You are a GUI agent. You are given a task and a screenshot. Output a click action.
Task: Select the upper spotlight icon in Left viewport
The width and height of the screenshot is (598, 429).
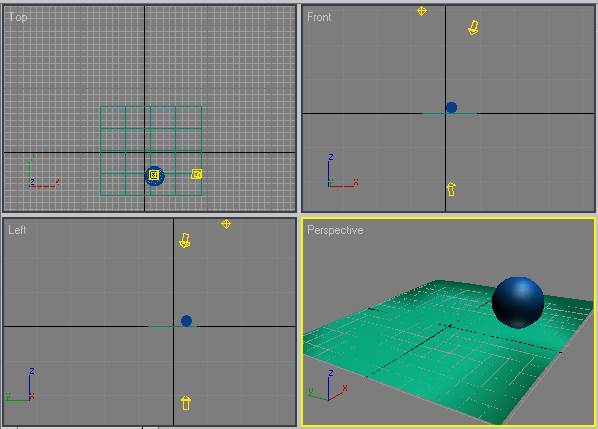coord(185,241)
